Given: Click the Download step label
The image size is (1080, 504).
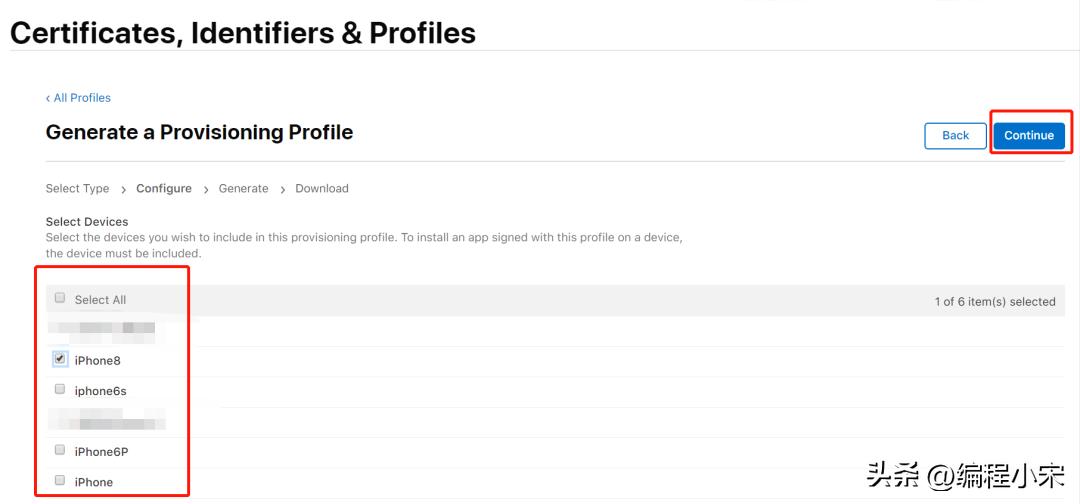Looking at the screenshot, I should click(321, 188).
